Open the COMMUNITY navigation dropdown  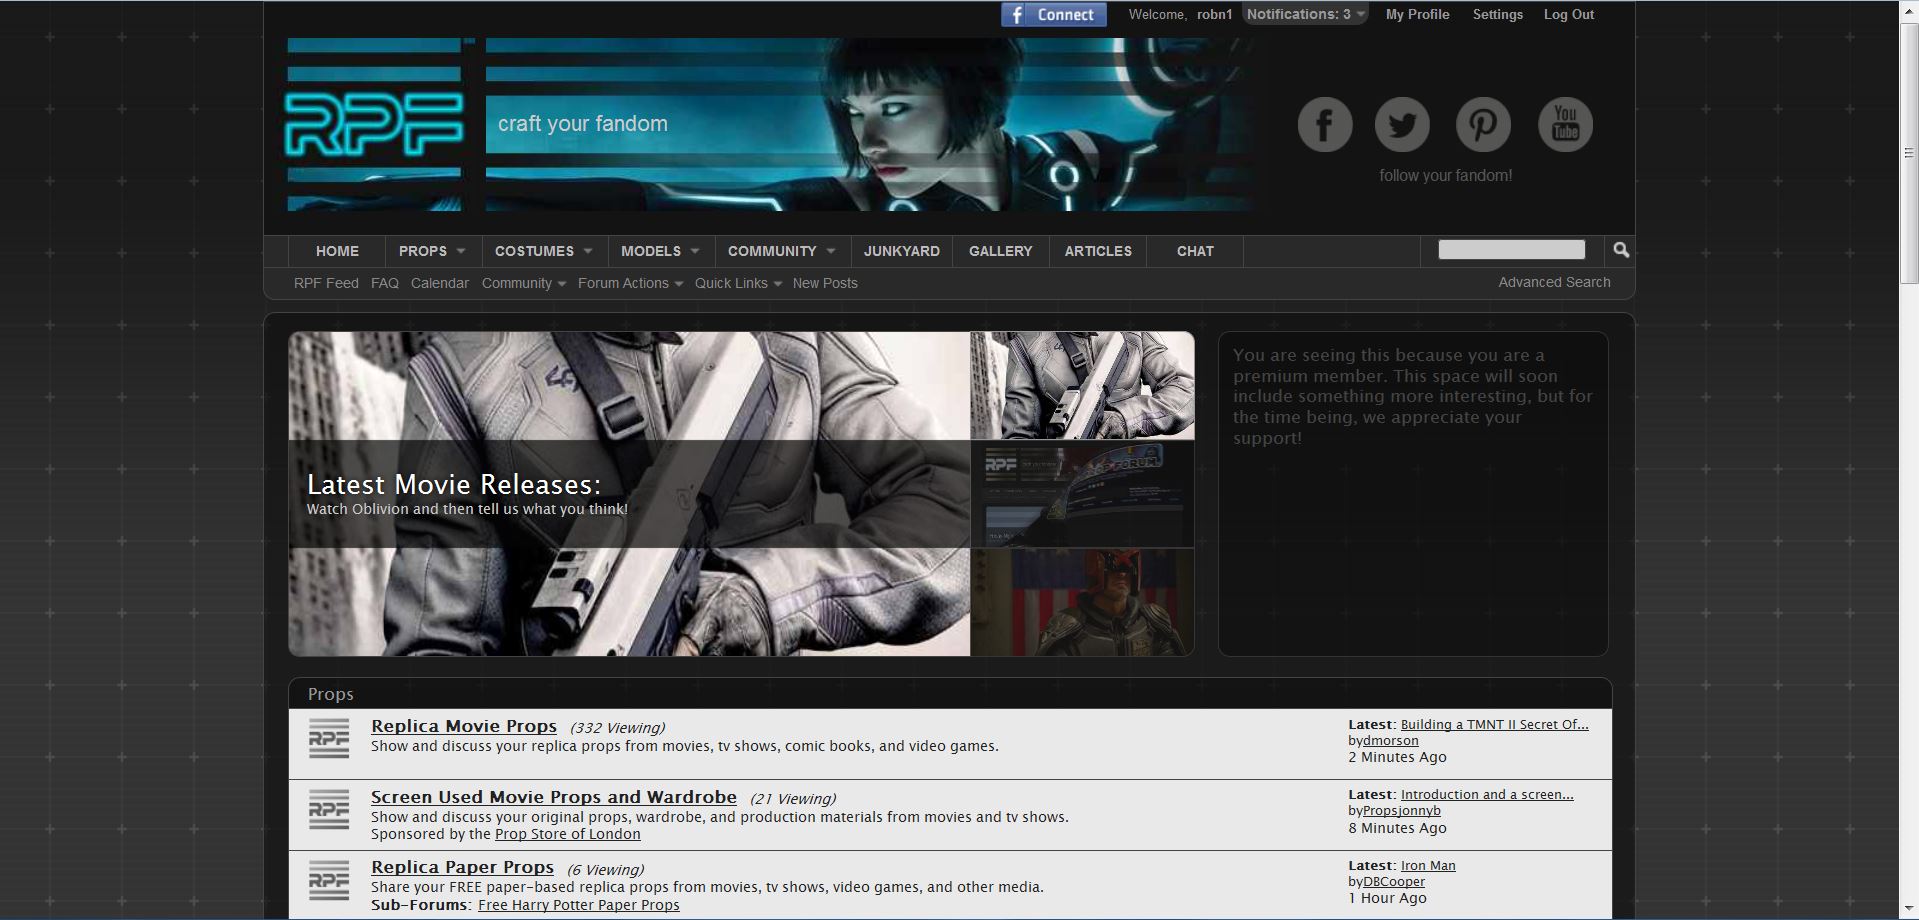[782, 251]
